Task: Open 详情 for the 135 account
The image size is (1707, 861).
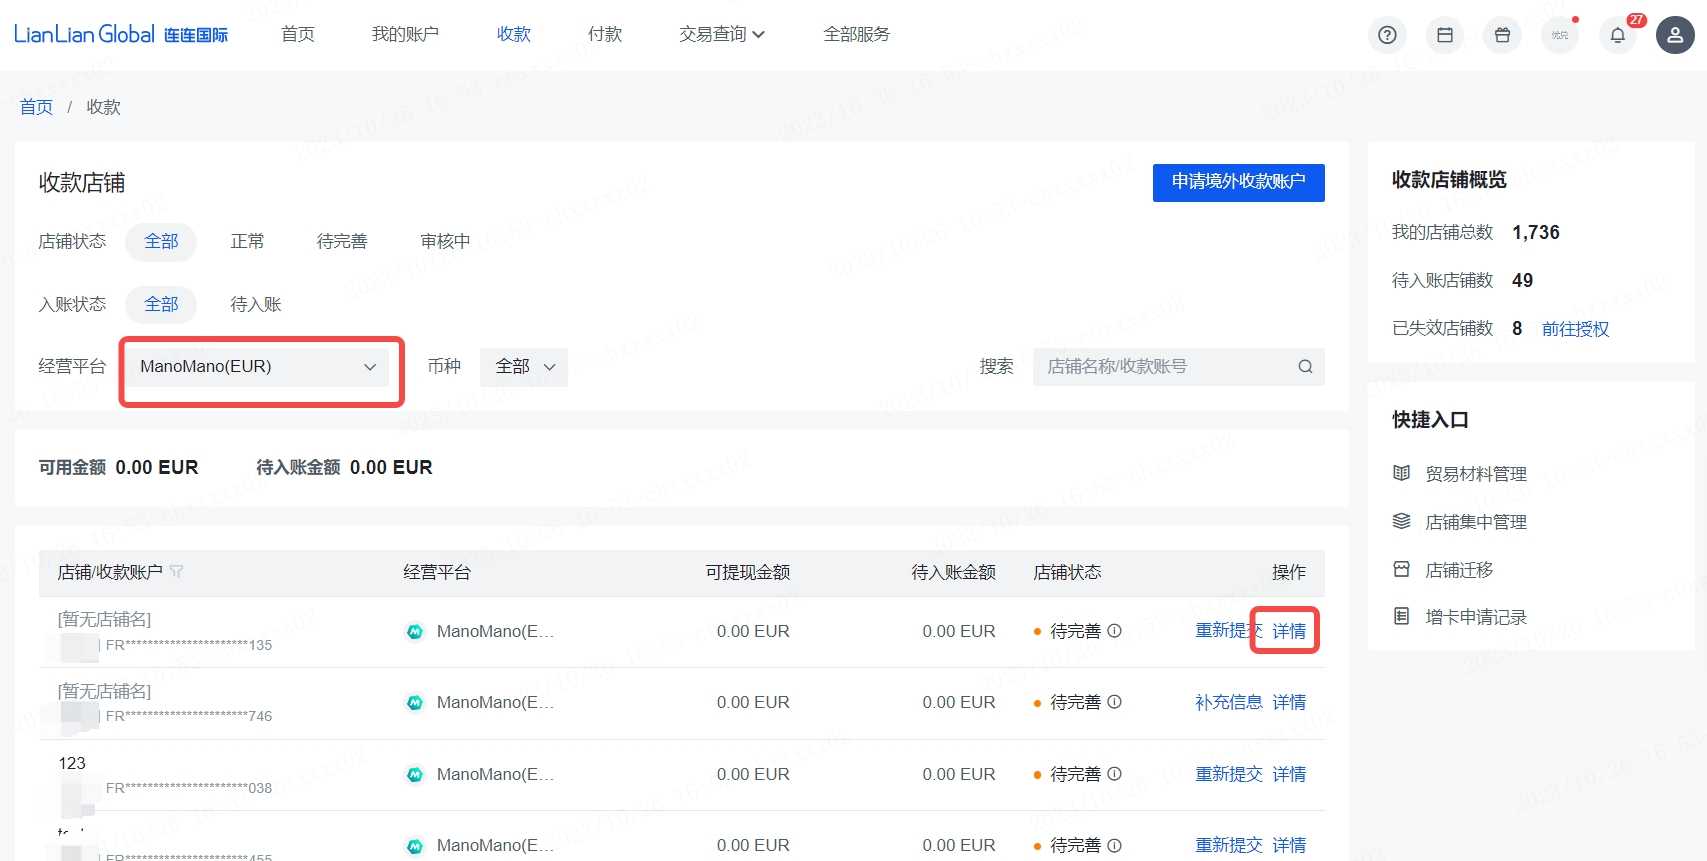Action: (1289, 631)
